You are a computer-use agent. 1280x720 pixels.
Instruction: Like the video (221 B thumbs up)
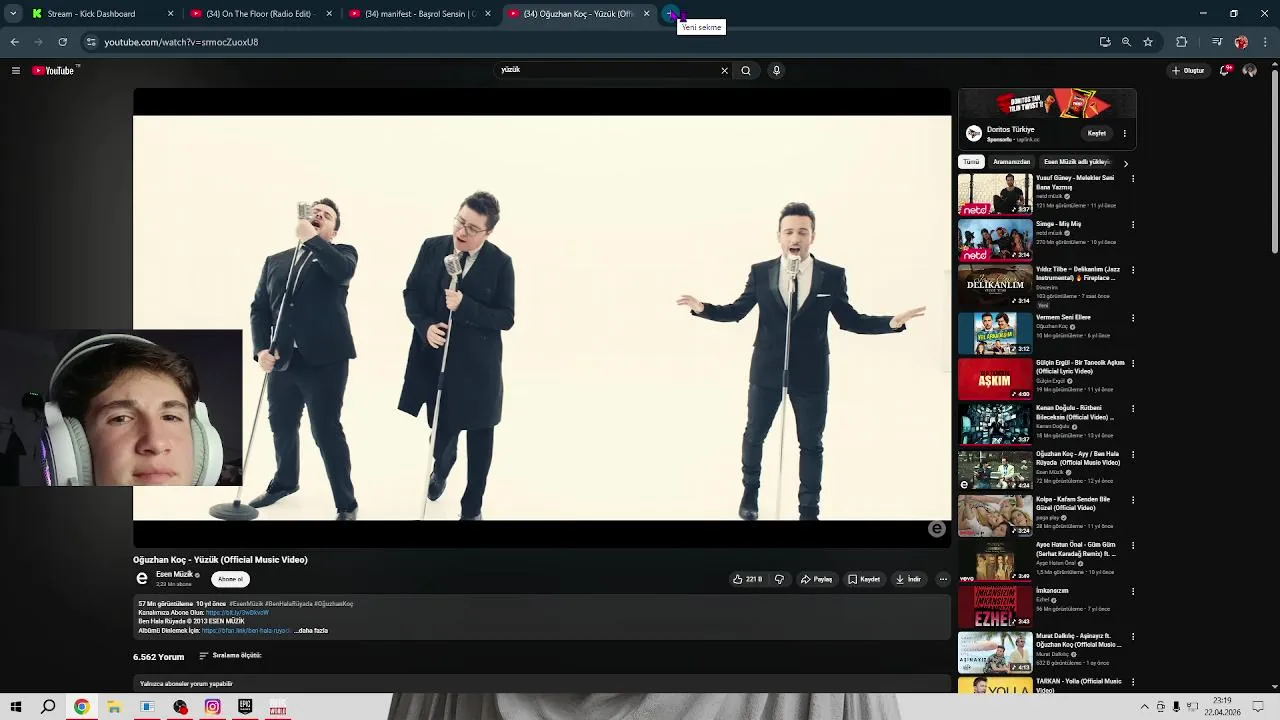click(747, 579)
